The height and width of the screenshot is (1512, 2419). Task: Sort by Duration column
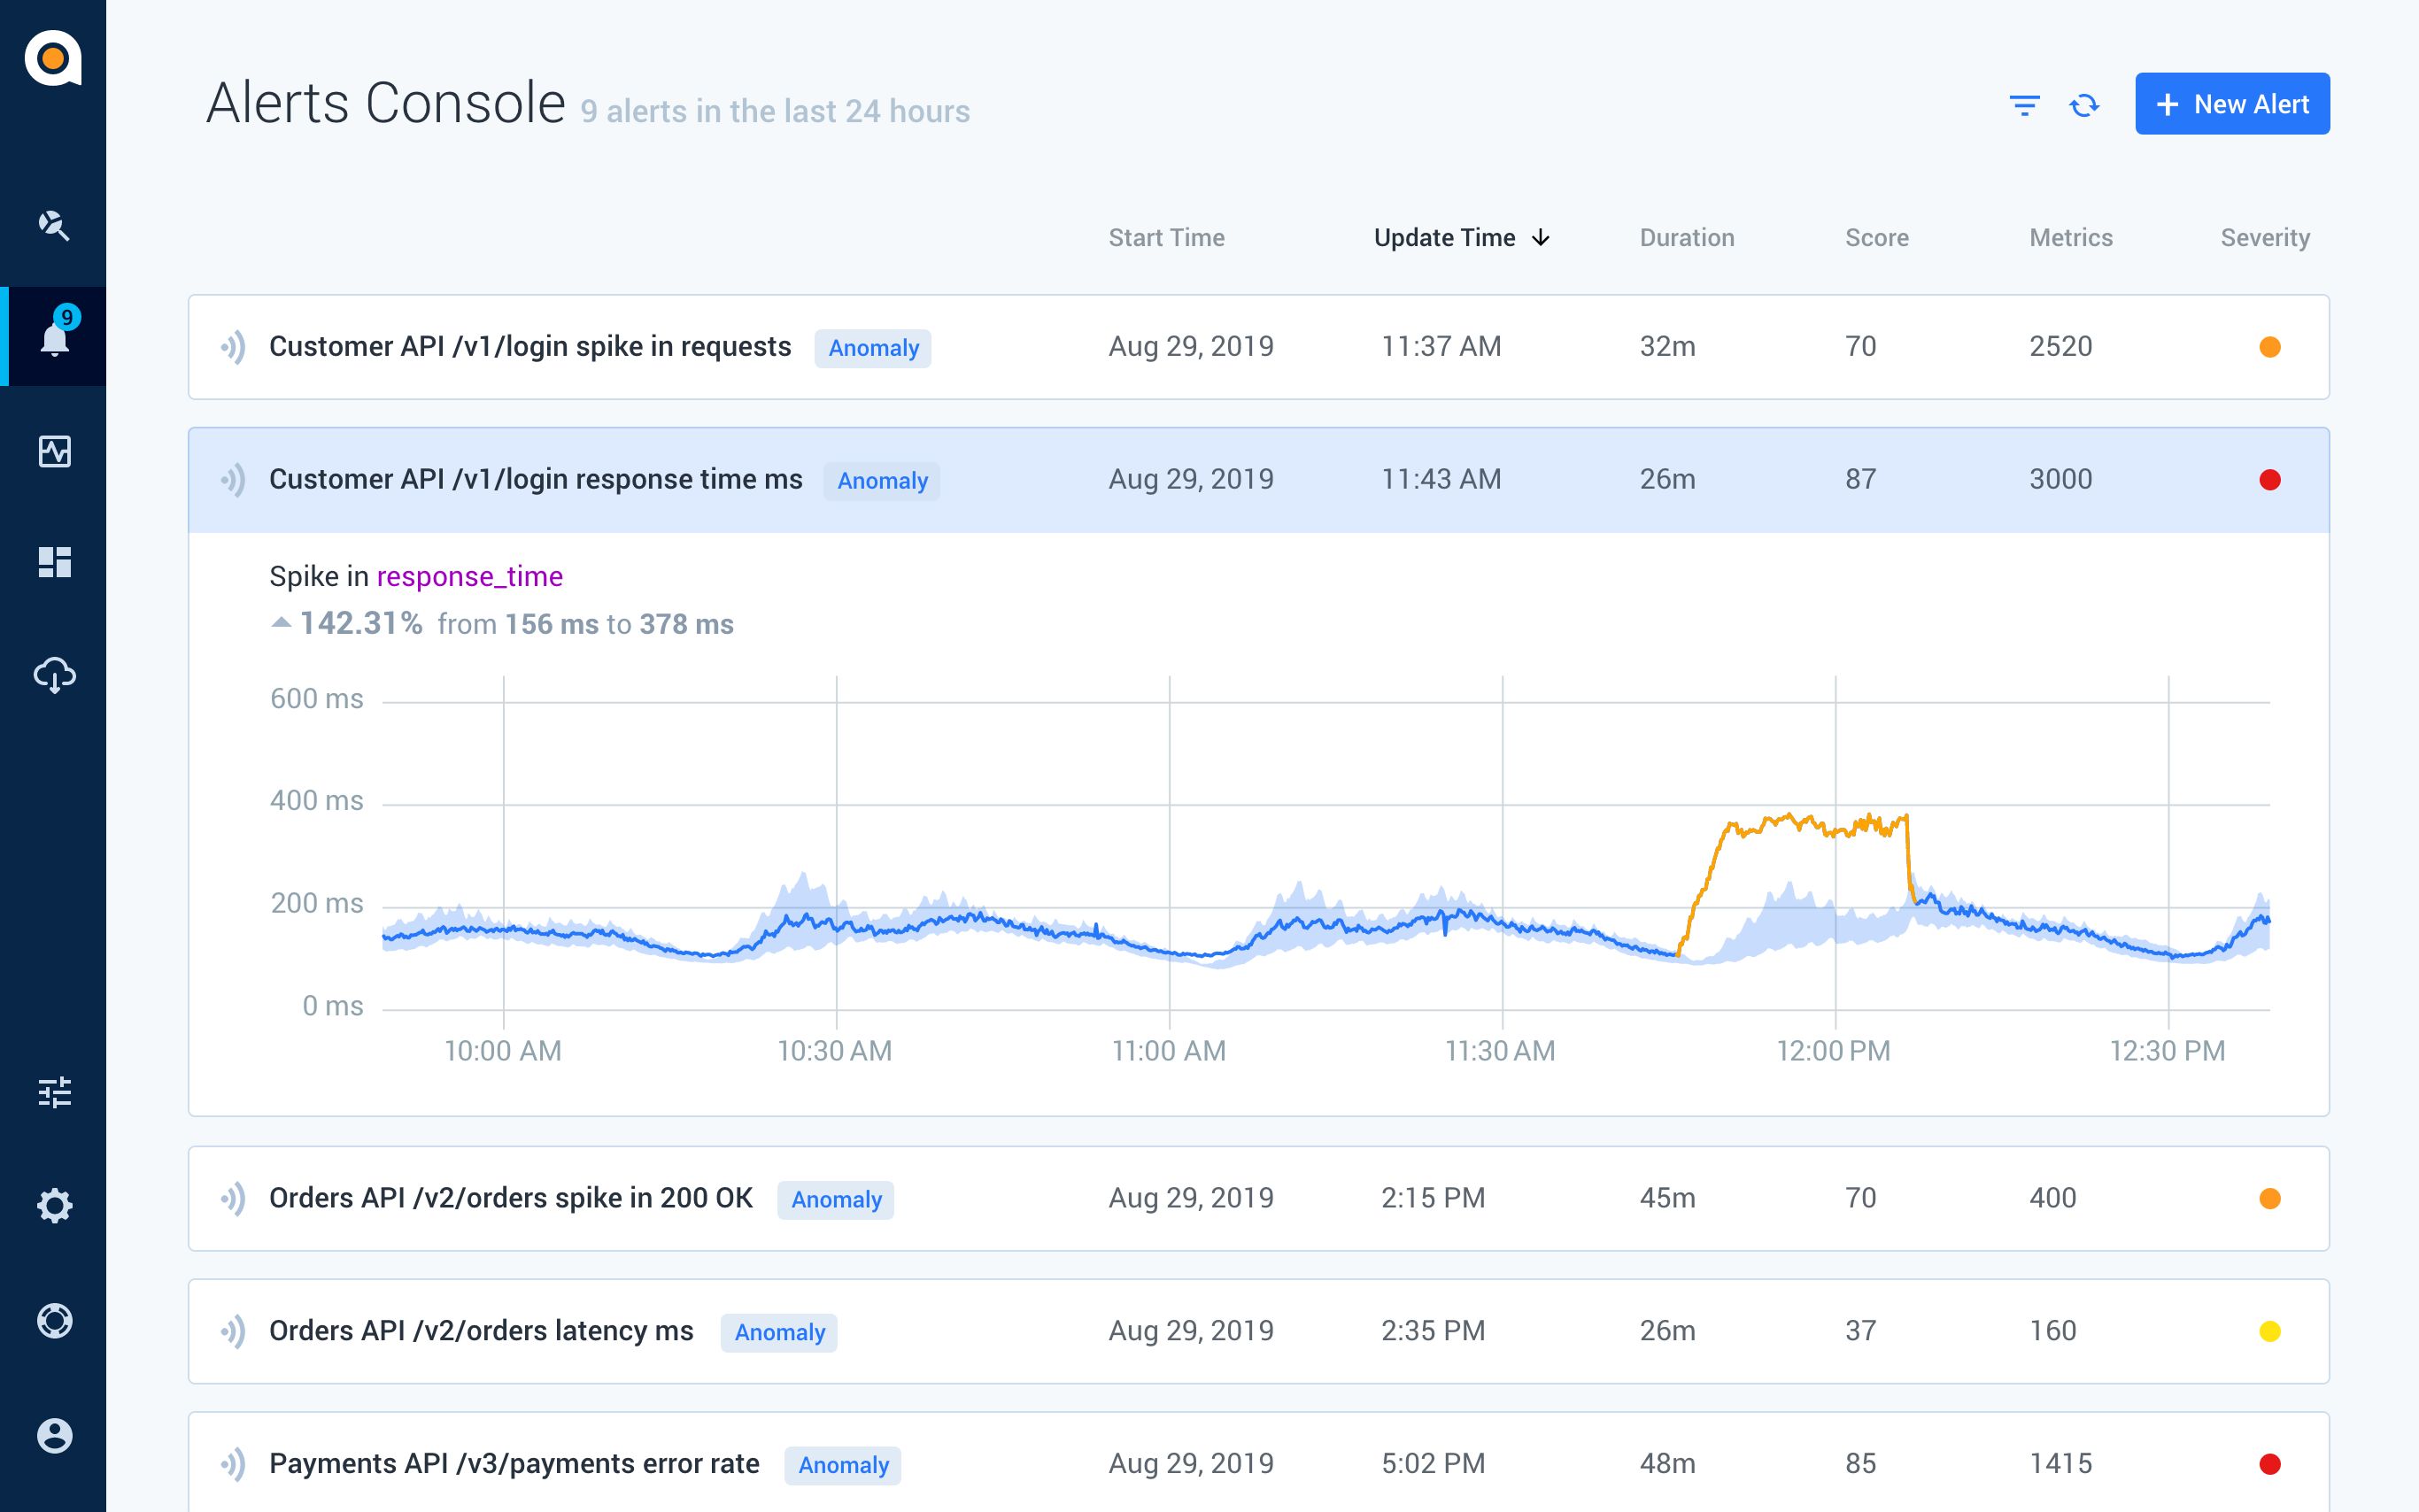pyautogui.click(x=1686, y=237)
